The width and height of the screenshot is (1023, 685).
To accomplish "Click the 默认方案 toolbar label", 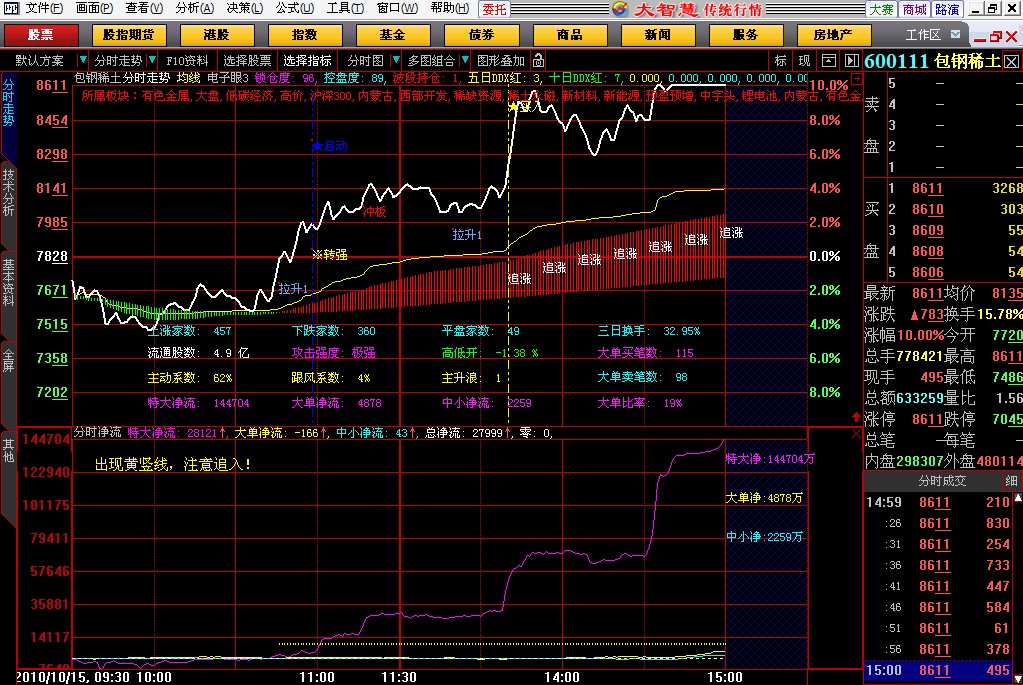I will (x=39, y=61).
